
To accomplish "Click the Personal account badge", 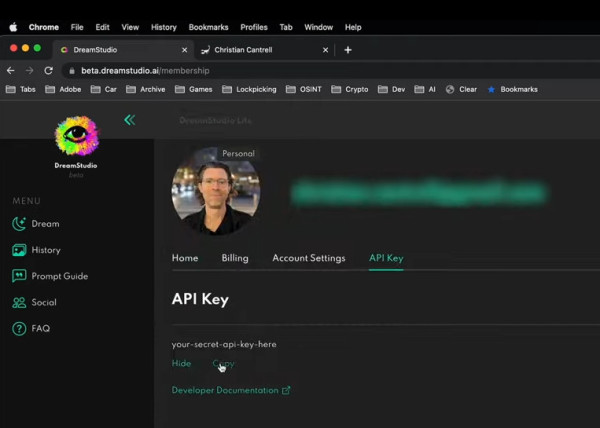I will coord(238,154).
